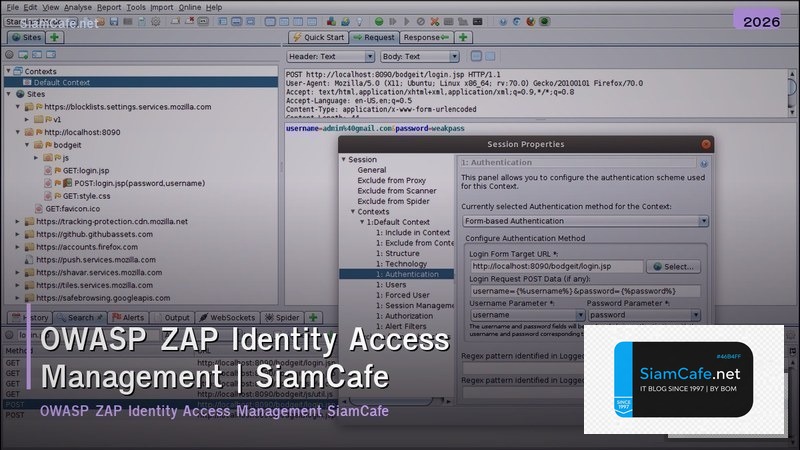Select Default Context in Sites tree
This screenshot has width=800, height=450.
[x=61, y=82]
